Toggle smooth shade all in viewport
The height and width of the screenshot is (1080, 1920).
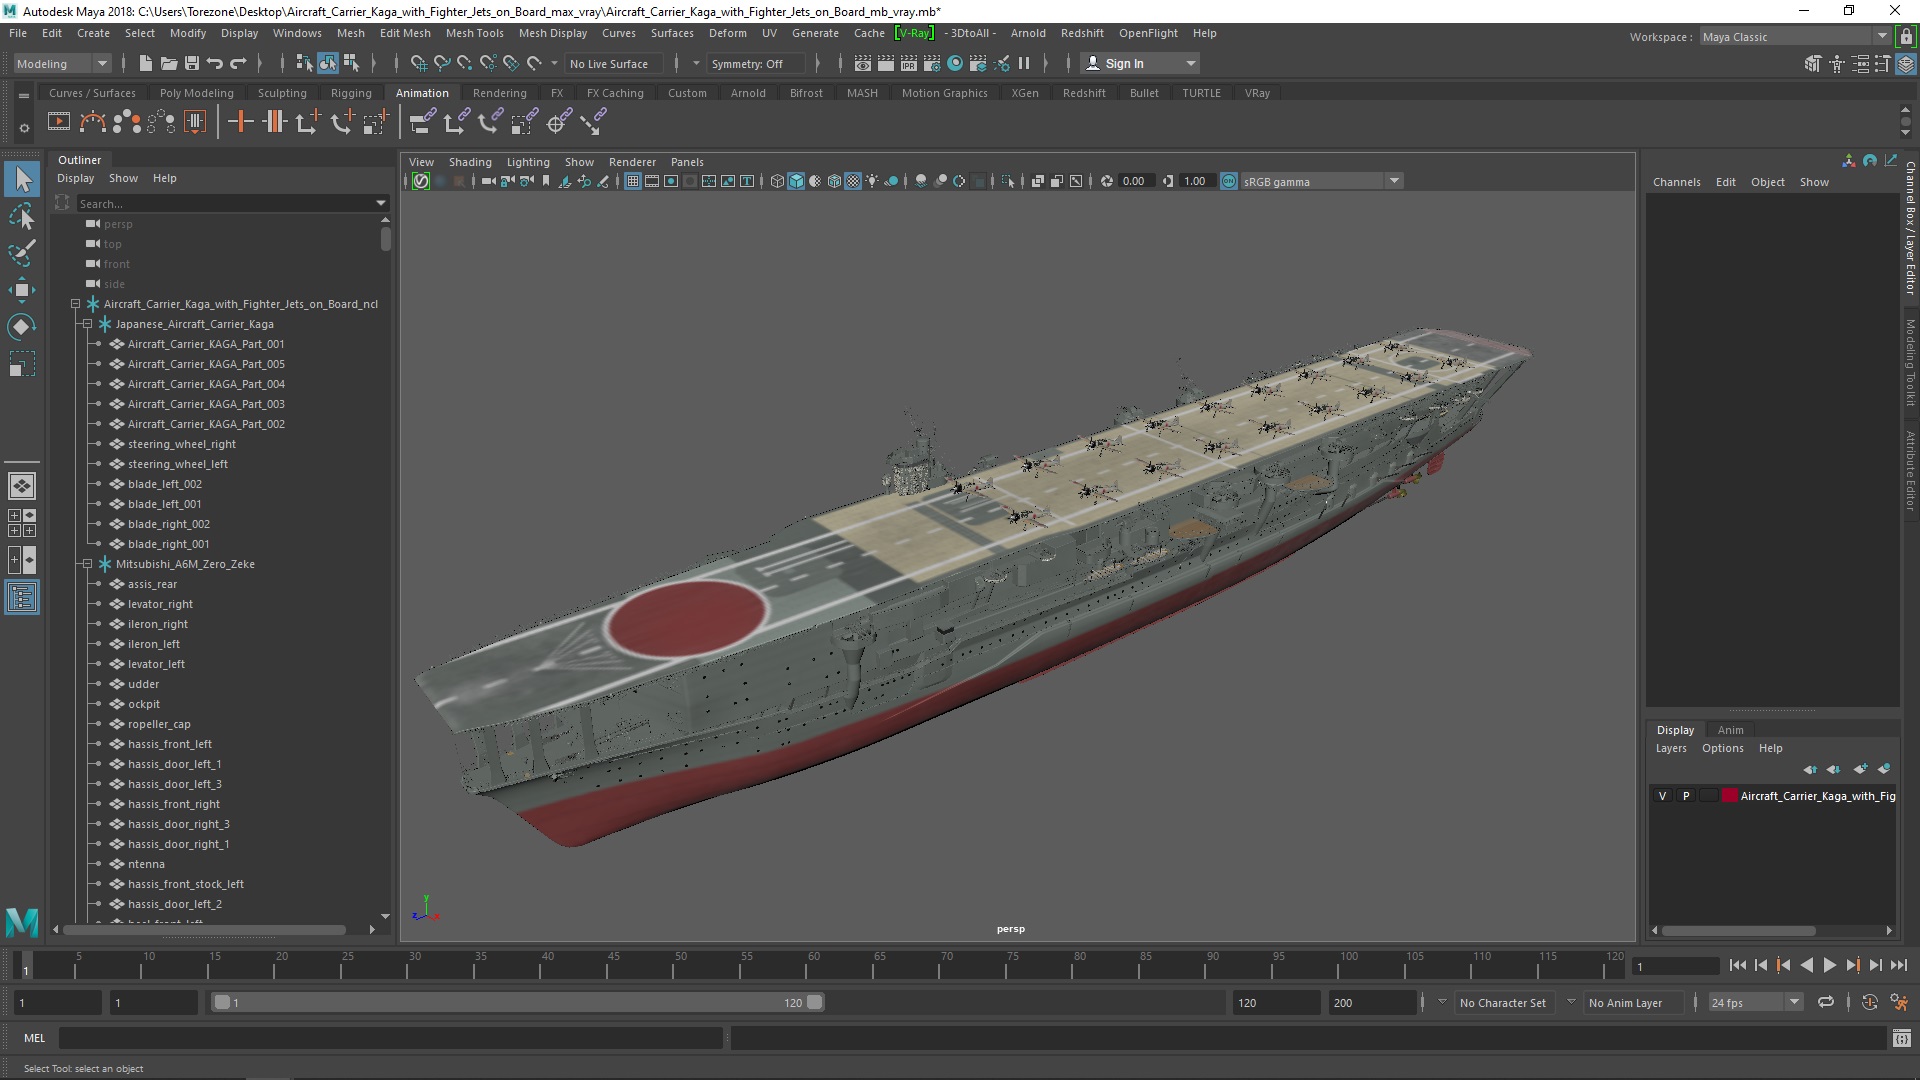796,181
